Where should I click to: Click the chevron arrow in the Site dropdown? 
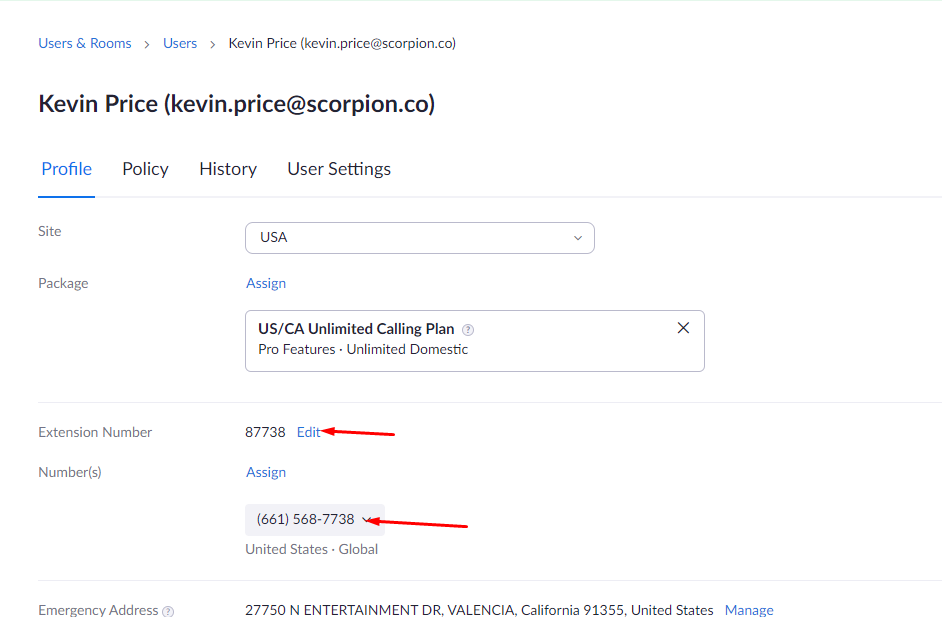[577, 238]
